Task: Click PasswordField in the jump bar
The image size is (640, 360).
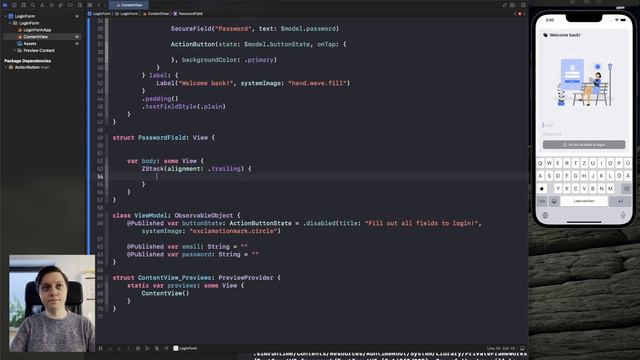Action: click(188, 13)
